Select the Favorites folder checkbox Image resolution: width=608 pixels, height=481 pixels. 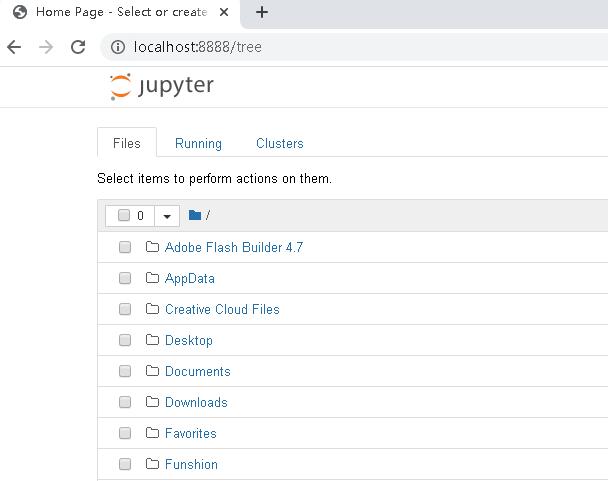125,433
